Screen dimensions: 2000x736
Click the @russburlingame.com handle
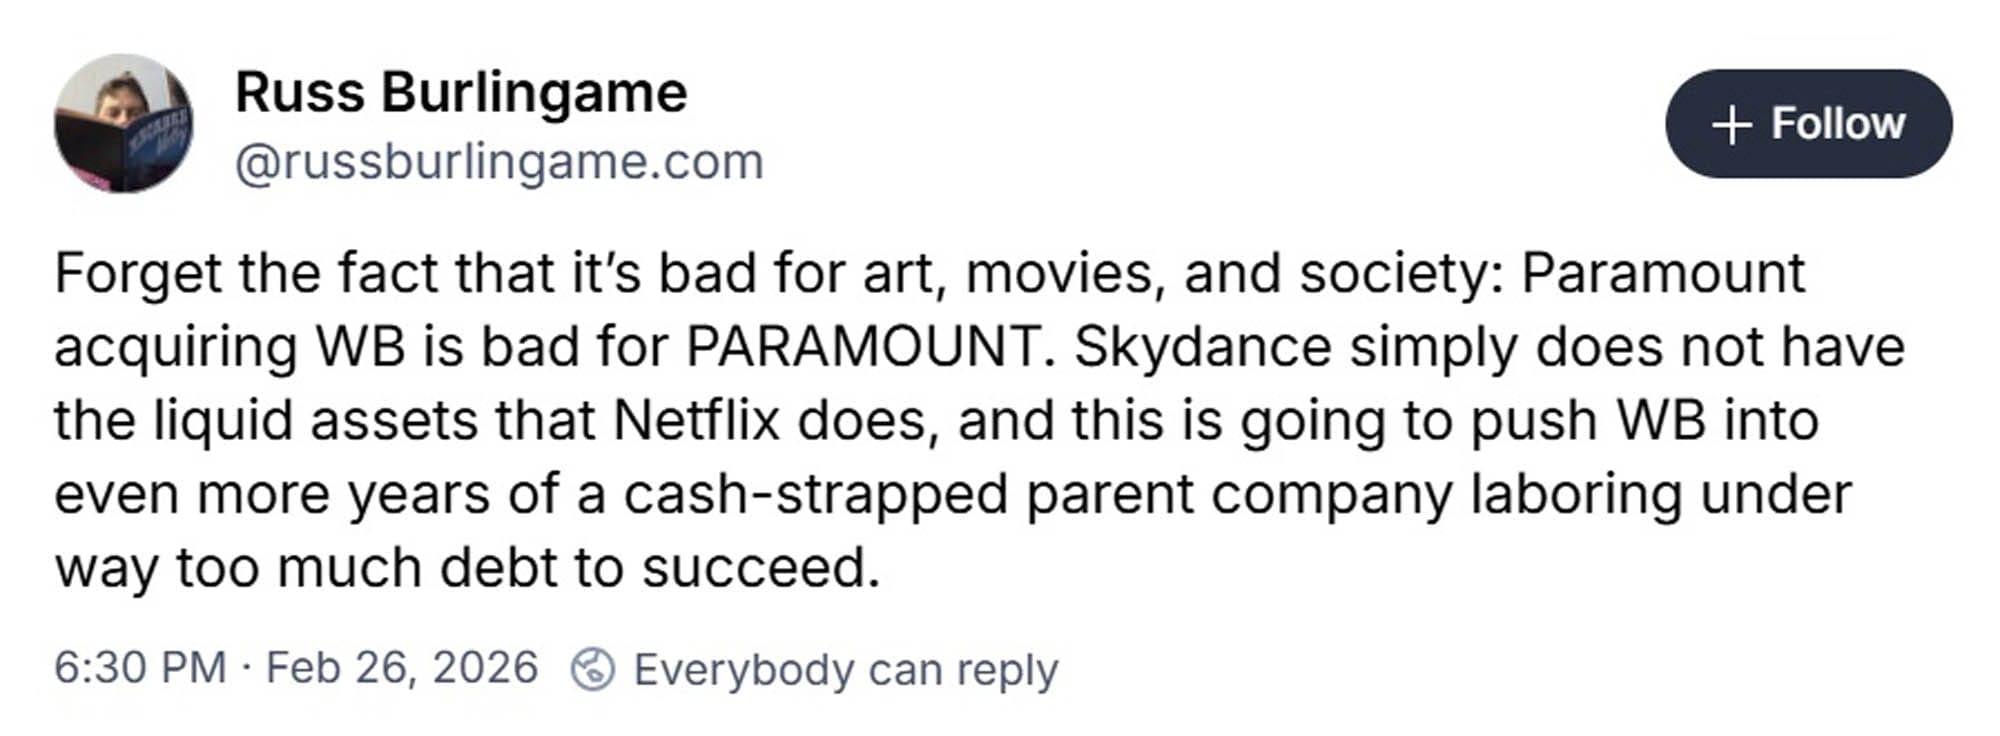point(499,162)
